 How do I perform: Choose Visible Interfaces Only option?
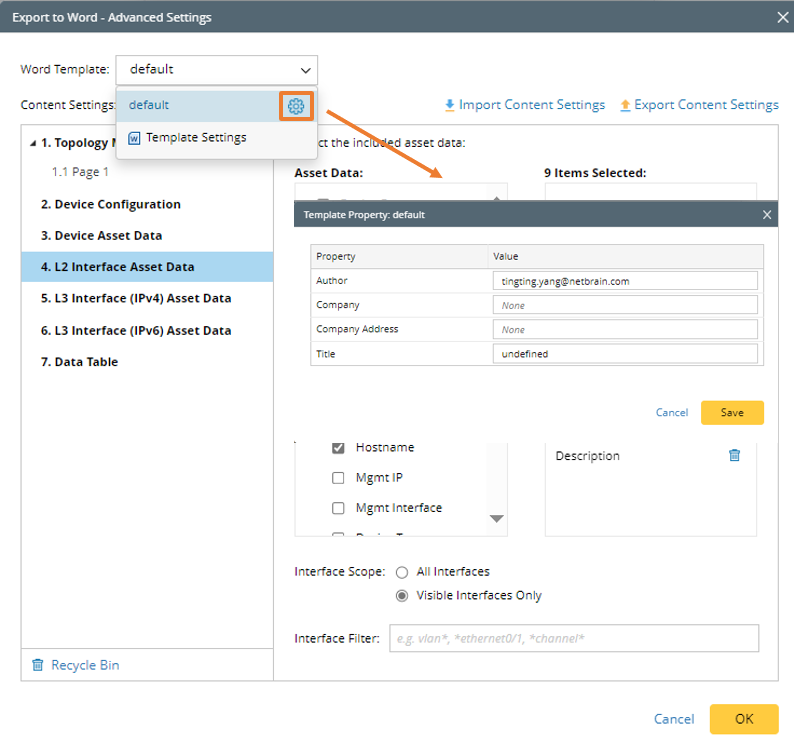[x=402, y=596]
